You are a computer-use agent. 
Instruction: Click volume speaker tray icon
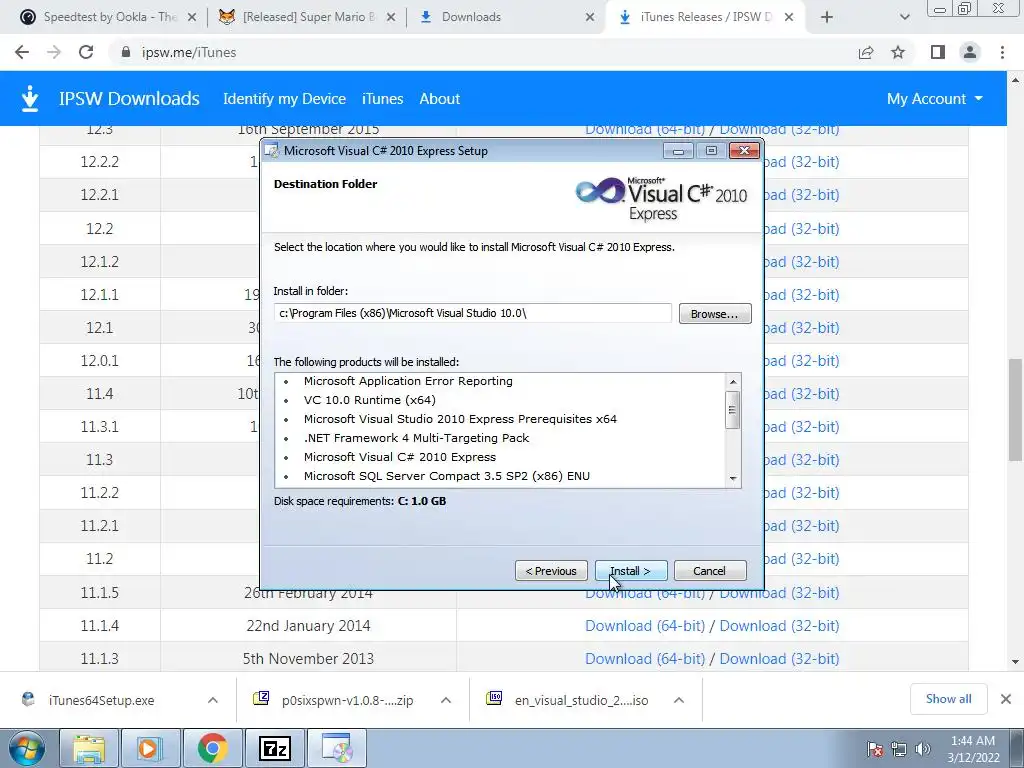[x=923, y=748]
